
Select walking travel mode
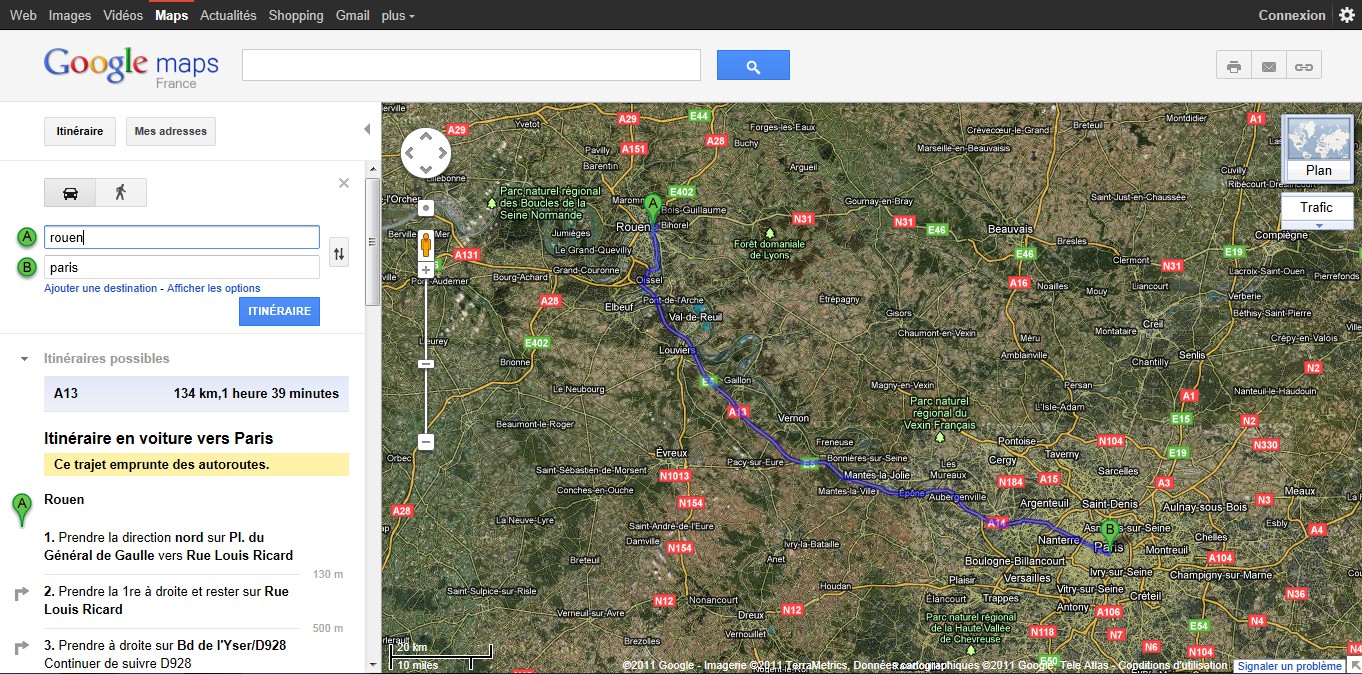tap(121, 192)
